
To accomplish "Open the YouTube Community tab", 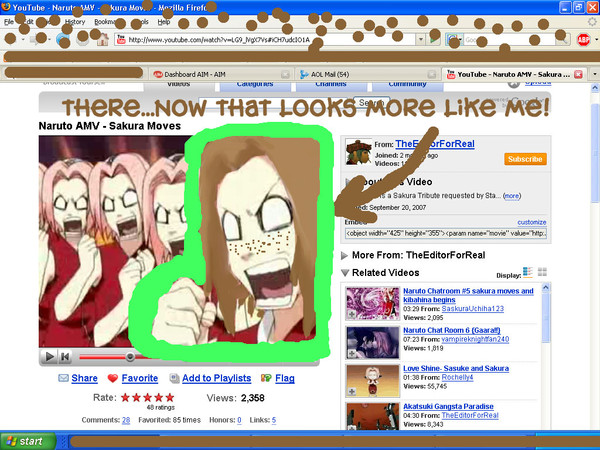I will (408, 86).
